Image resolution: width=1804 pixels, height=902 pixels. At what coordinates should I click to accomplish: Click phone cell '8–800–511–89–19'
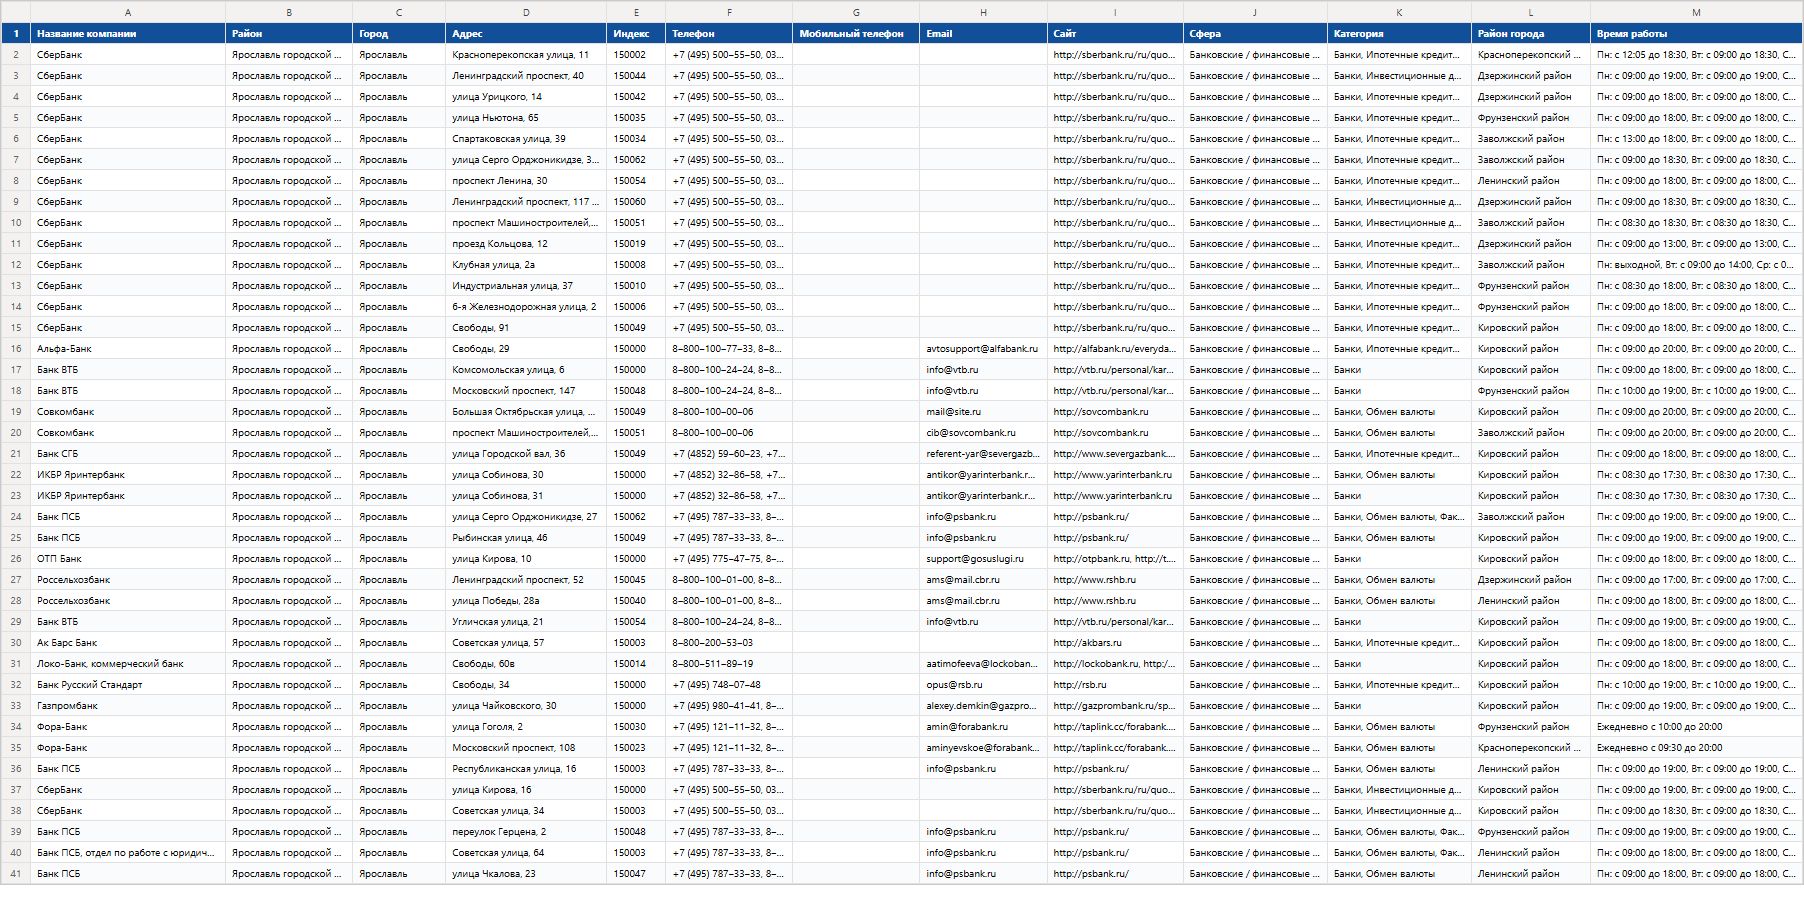[x=729, y=664]
